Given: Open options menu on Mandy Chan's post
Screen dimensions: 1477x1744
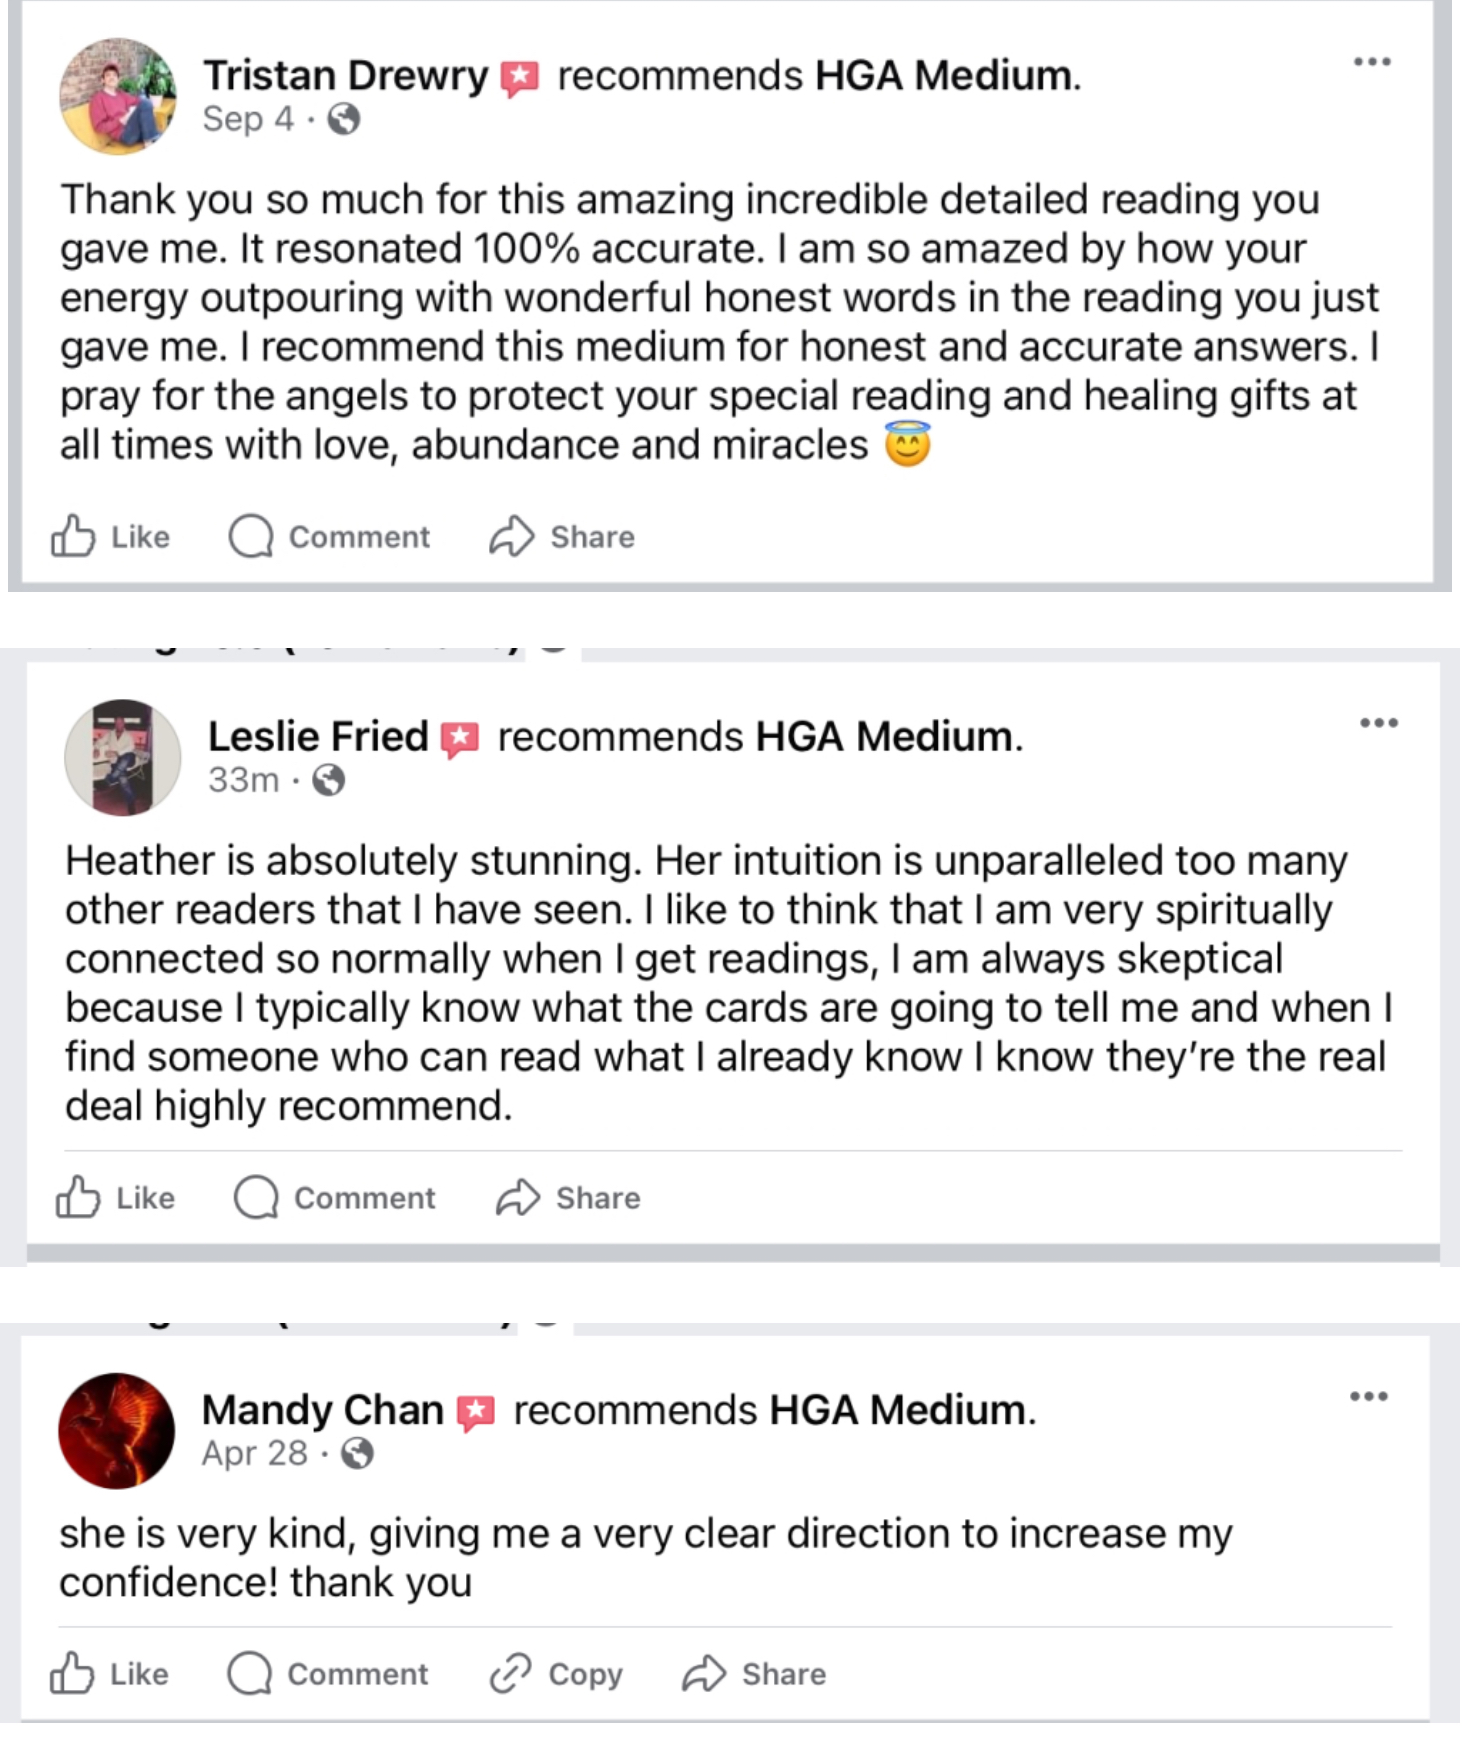Looking at the screenshot, I should tap(1368, 1396).
